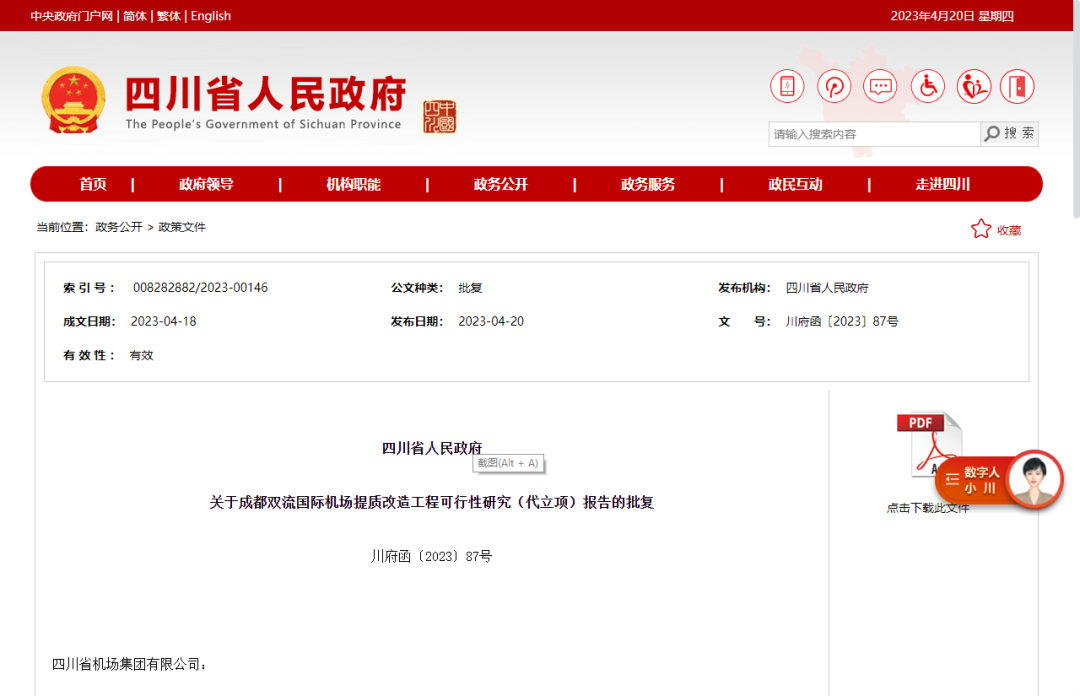The height and width of the screenshot is (696, 1080).
Task: Open the elderly care mode icon
Action: click(x=973, y=86)
